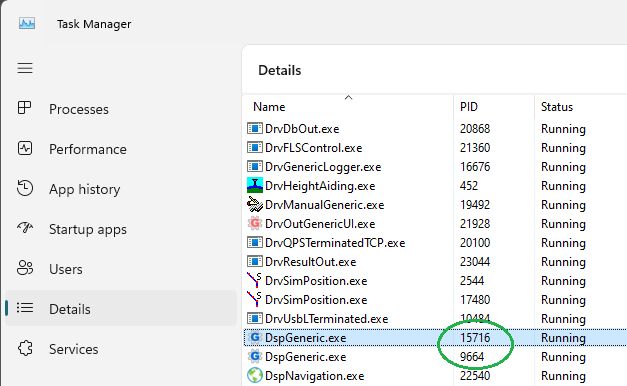Image resolution: width=627 pixels, height=386 pixels.
Task: Select the DrvHeightAiding.exe process name
Action: click(320, 186)
